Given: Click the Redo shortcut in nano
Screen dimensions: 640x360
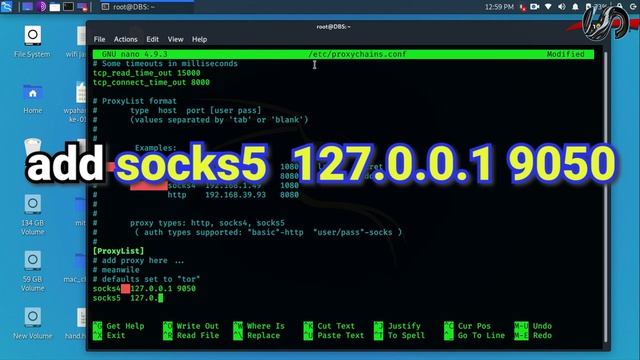Looking at the screenshot, I should tap(533, 336).
